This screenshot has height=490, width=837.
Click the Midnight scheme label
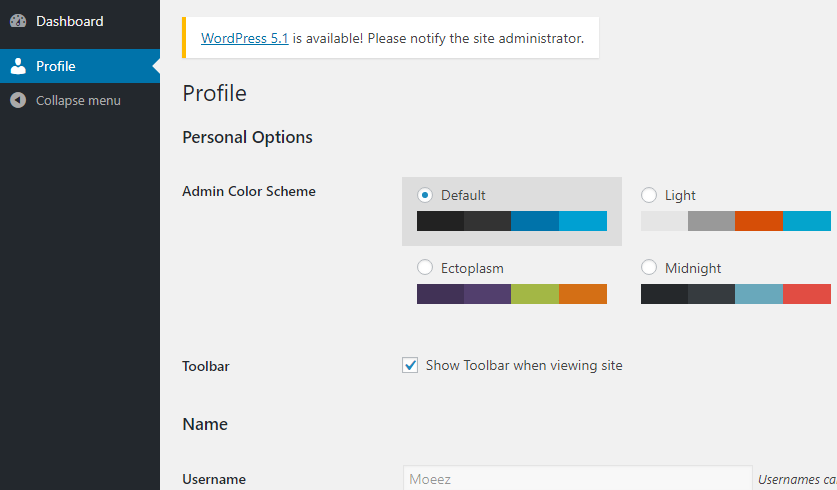[x=693, y=268]
